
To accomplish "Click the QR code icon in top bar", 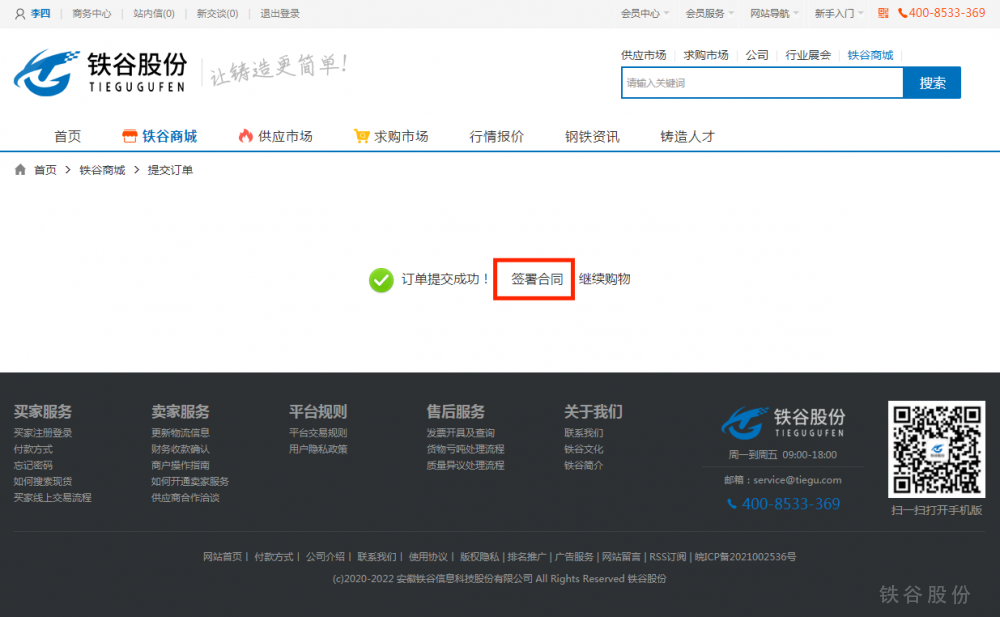I will (883, 13).
